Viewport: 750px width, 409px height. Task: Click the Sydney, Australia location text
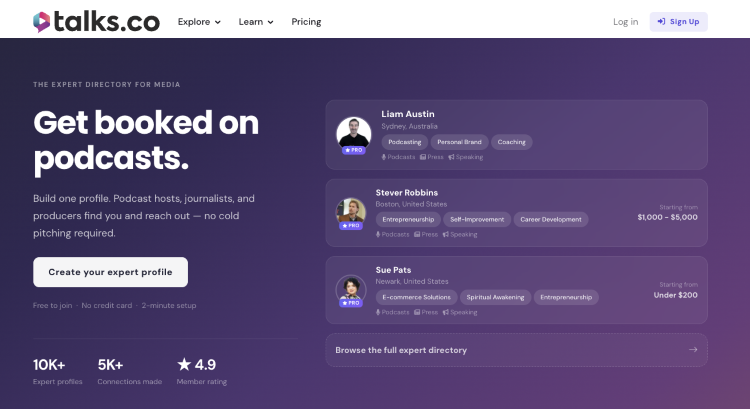[409, 126]
